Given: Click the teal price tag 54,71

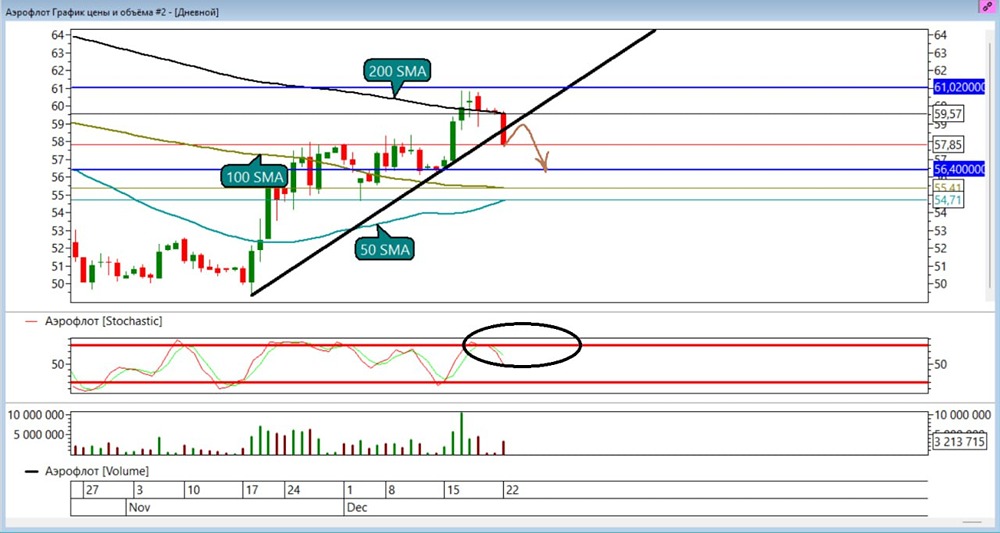Looking at the screenshot, I should [947, 201].
